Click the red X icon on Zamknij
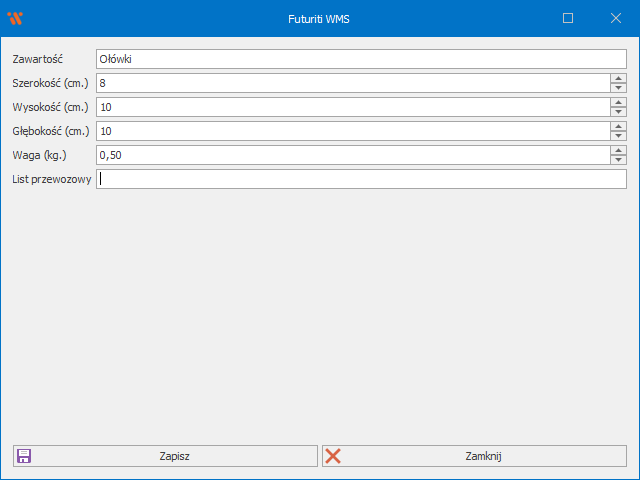This screenshot has width=640, height=480. point(333,456)
